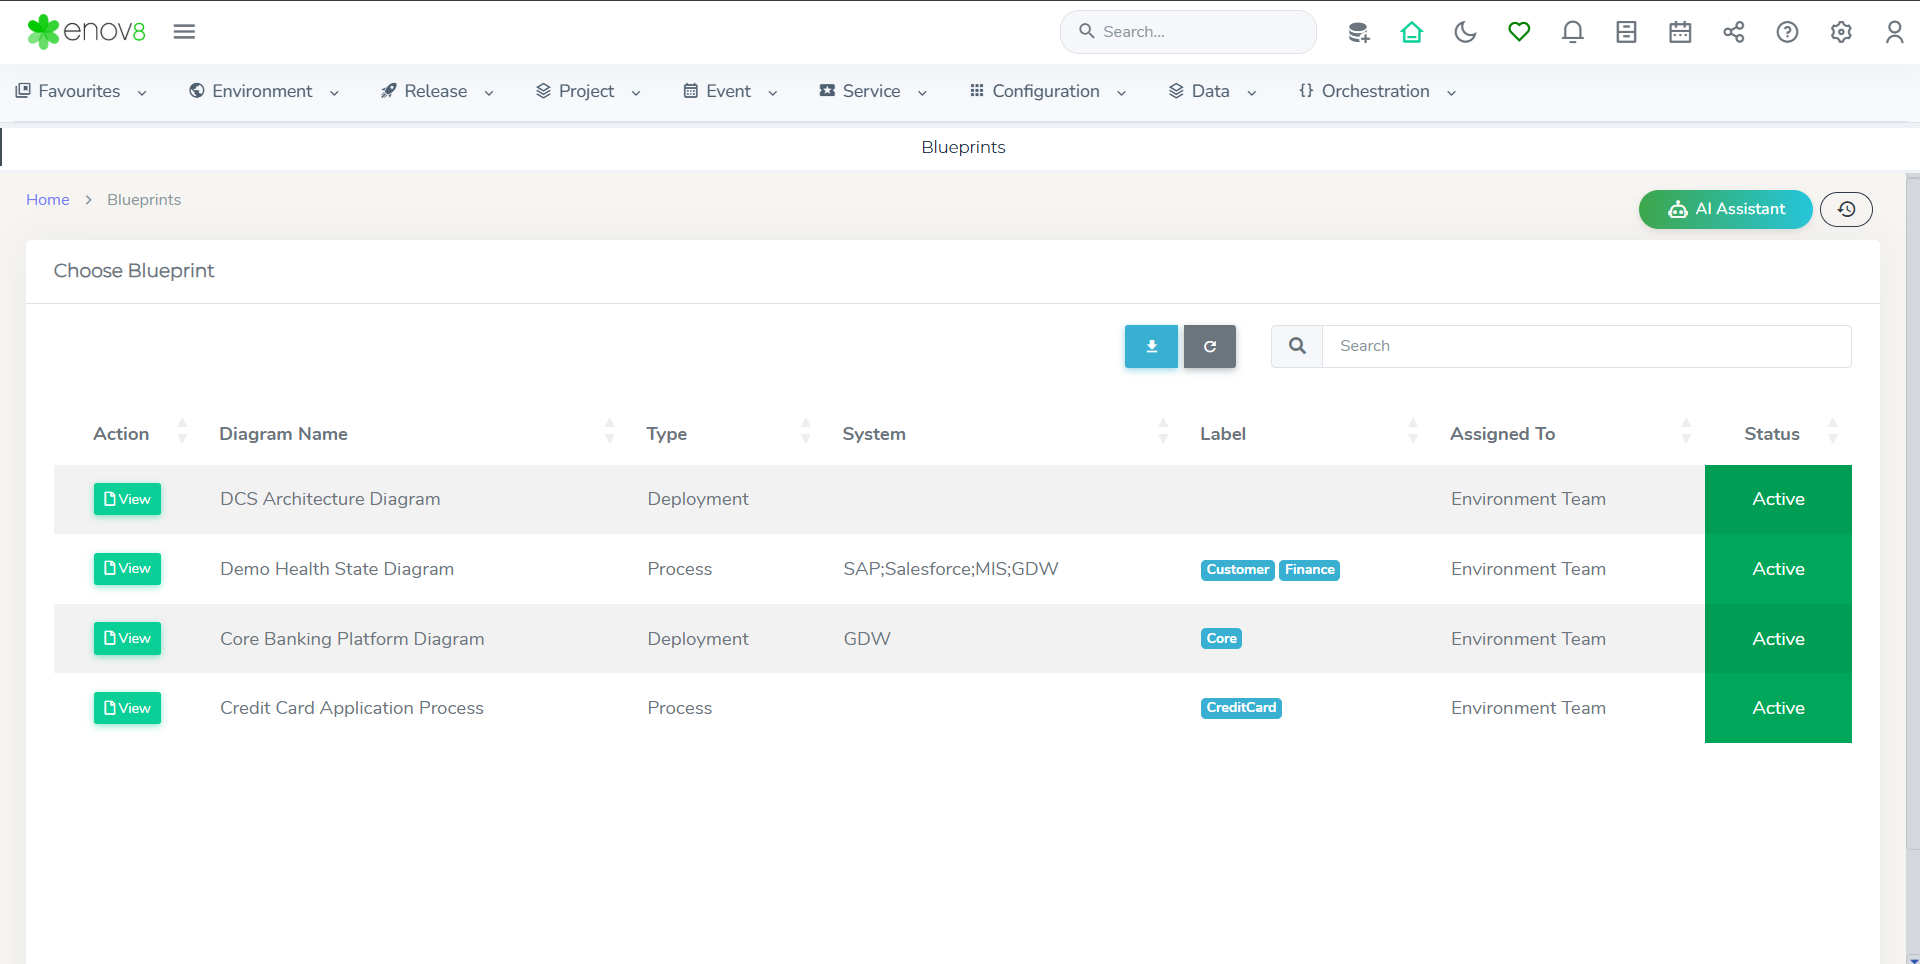Viewport: 1920px width, 964px height.
Task: Open the Configuration menu
Action: click(1047, 91)
